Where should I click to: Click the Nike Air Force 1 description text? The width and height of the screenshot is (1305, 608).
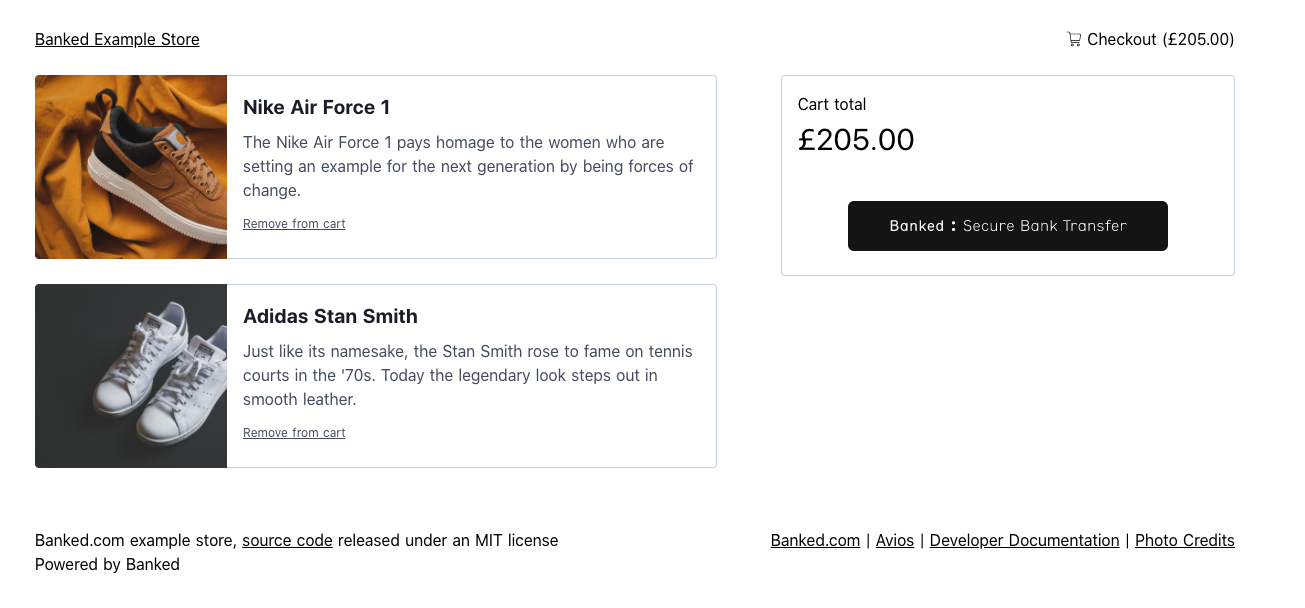pos(468,166)
